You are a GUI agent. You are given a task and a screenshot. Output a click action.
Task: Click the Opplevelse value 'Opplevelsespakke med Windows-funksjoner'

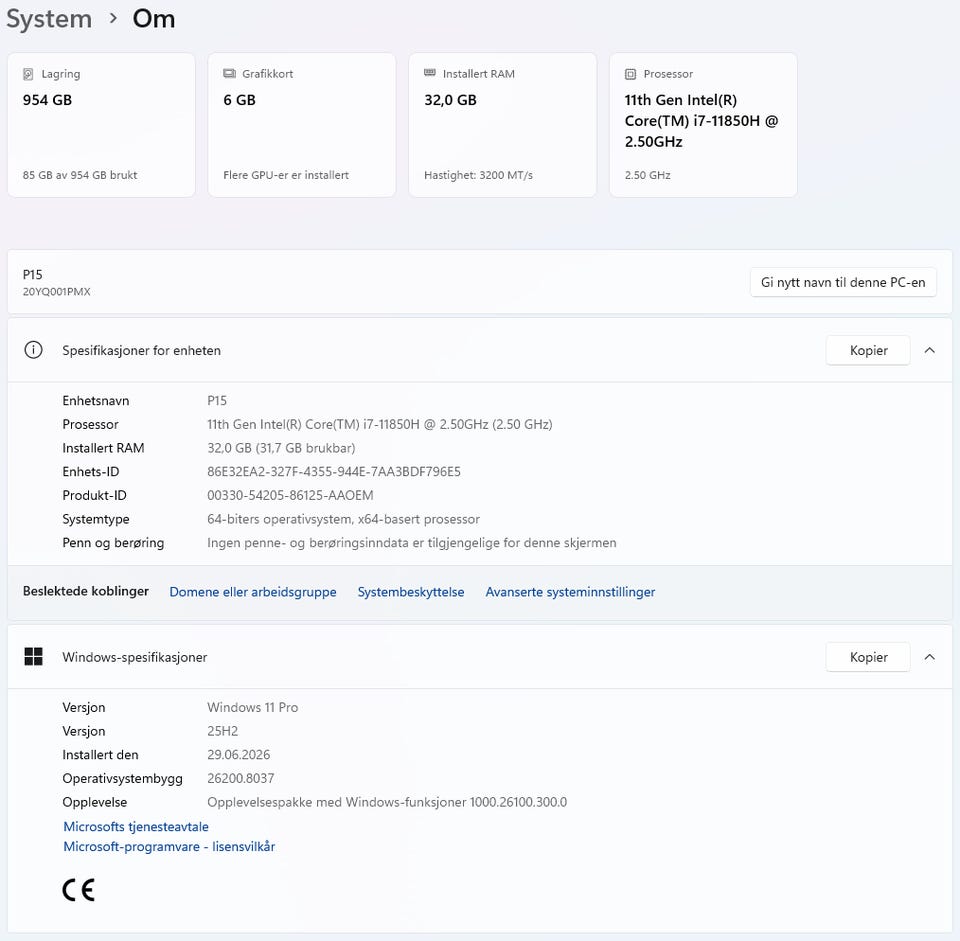click(x=337, y=803)
